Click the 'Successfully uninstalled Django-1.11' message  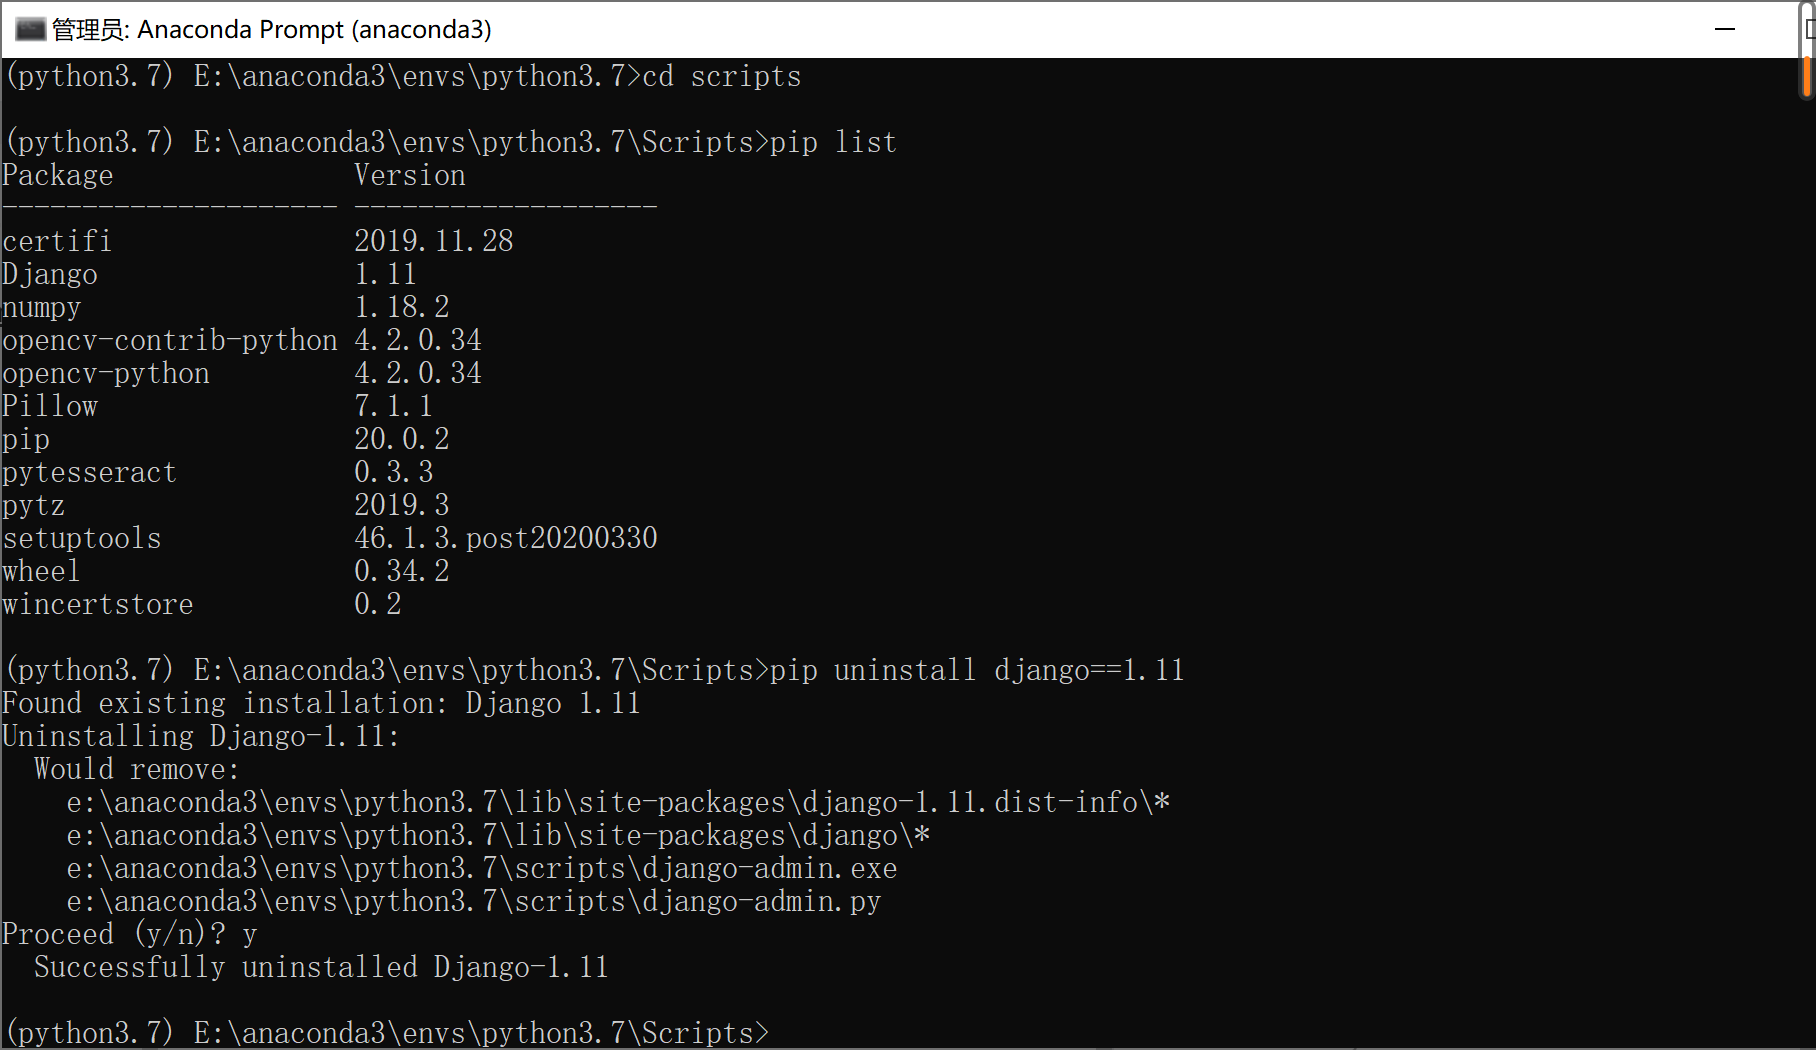320,967
